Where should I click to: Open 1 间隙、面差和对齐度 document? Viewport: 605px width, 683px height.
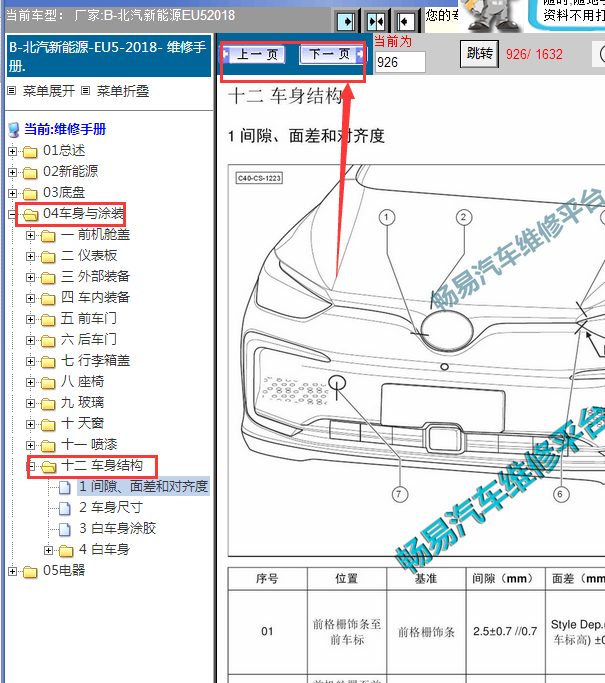[143, 486]
